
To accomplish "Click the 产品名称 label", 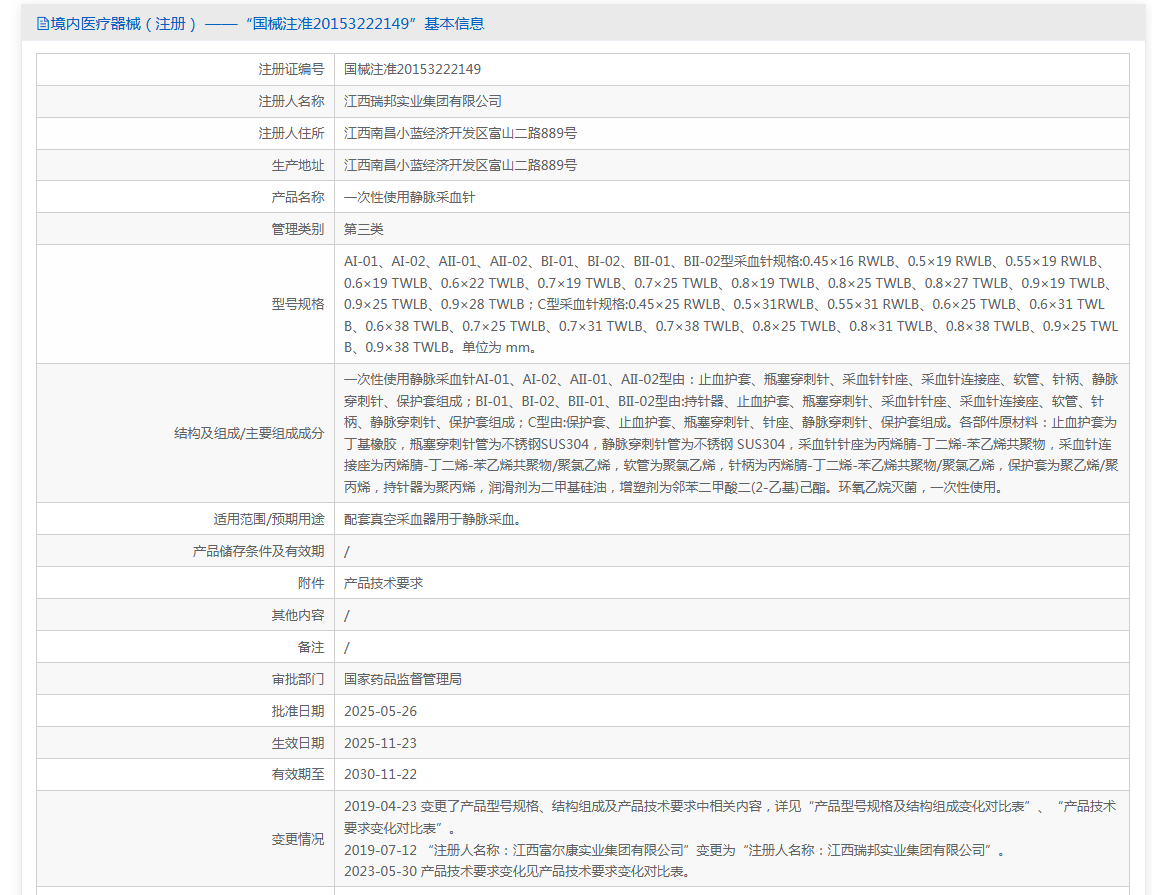I will [x=298, y=197].
